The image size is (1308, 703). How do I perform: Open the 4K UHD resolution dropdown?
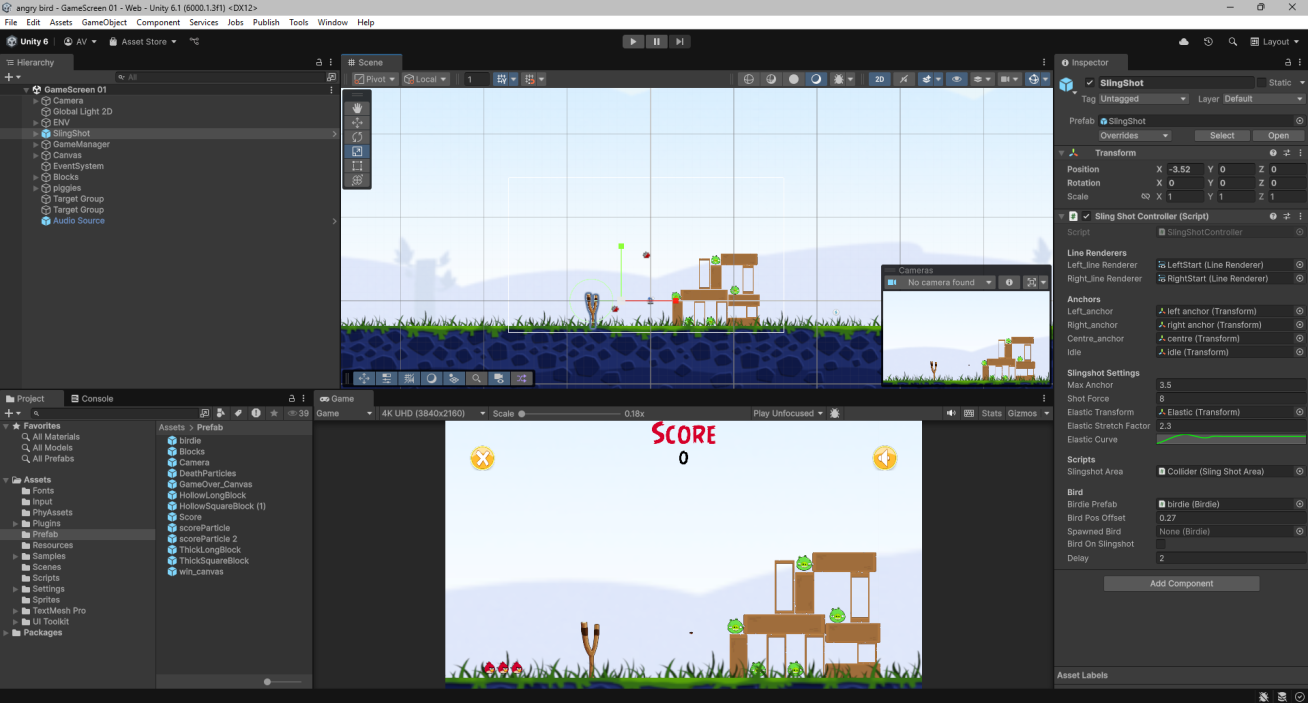tap(432, 413)
